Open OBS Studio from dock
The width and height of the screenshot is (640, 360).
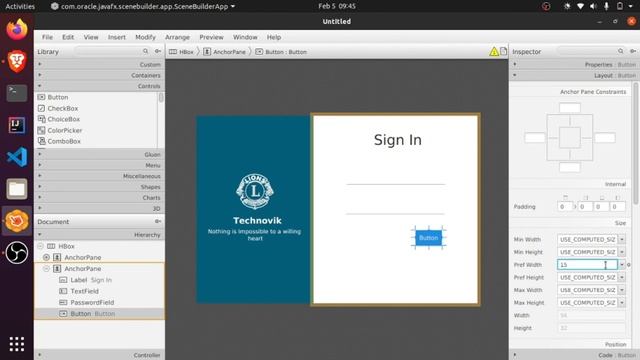[17, 253]
